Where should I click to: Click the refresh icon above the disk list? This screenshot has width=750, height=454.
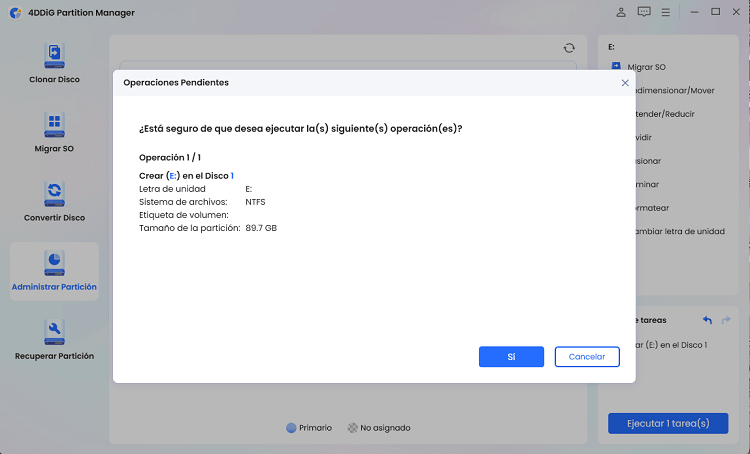pyautogui.click(x=569, y=47)
